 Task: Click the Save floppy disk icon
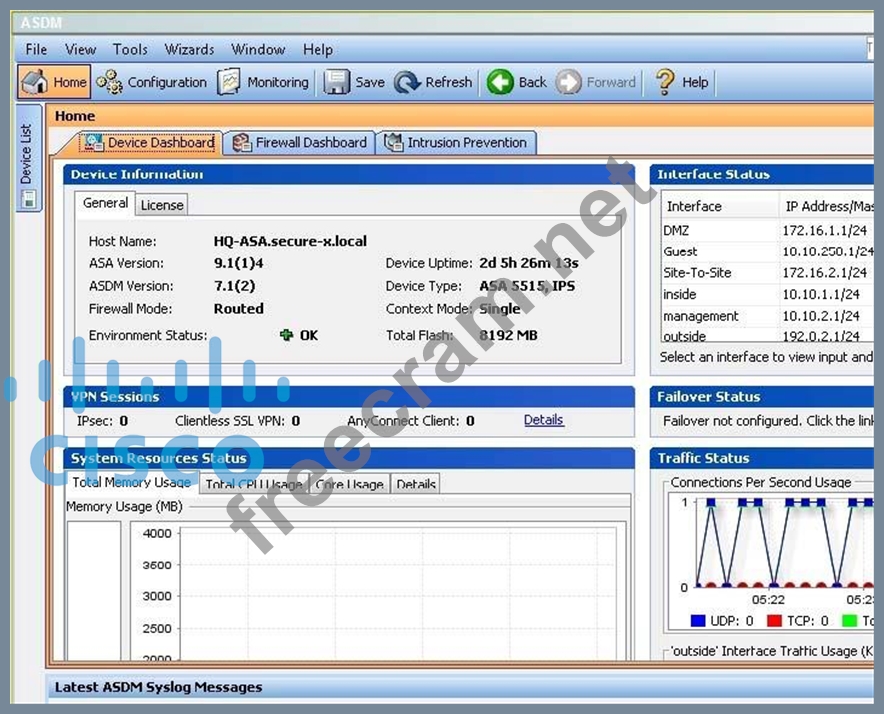pyautogui.click(x=337, y=82)
